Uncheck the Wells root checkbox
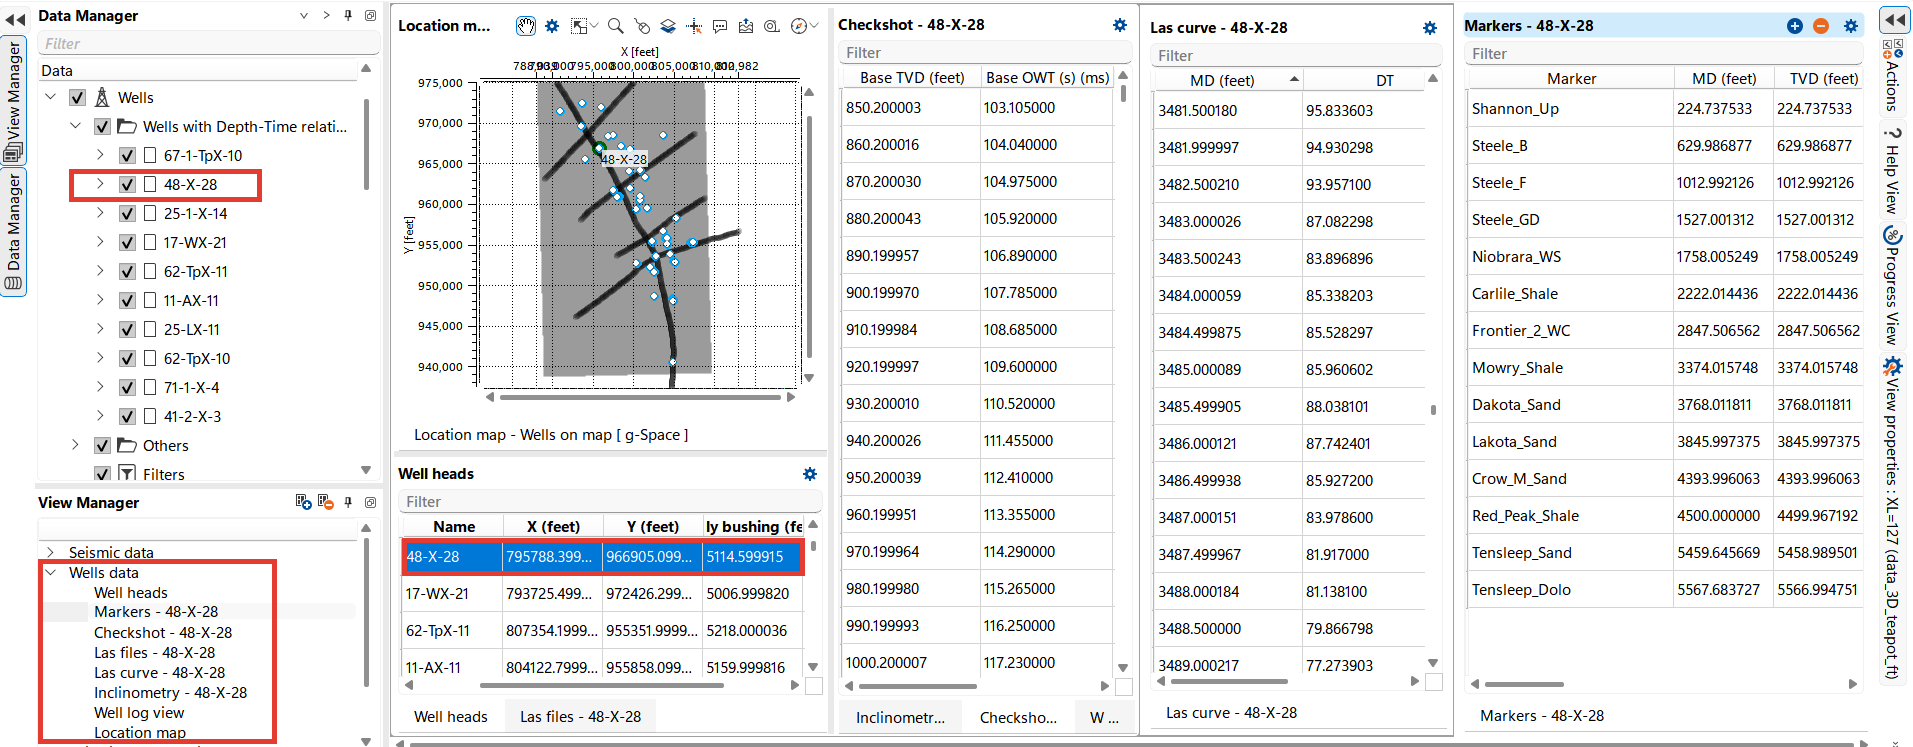The height and width of the screenshot is (747, 1913). click(77, 97)
